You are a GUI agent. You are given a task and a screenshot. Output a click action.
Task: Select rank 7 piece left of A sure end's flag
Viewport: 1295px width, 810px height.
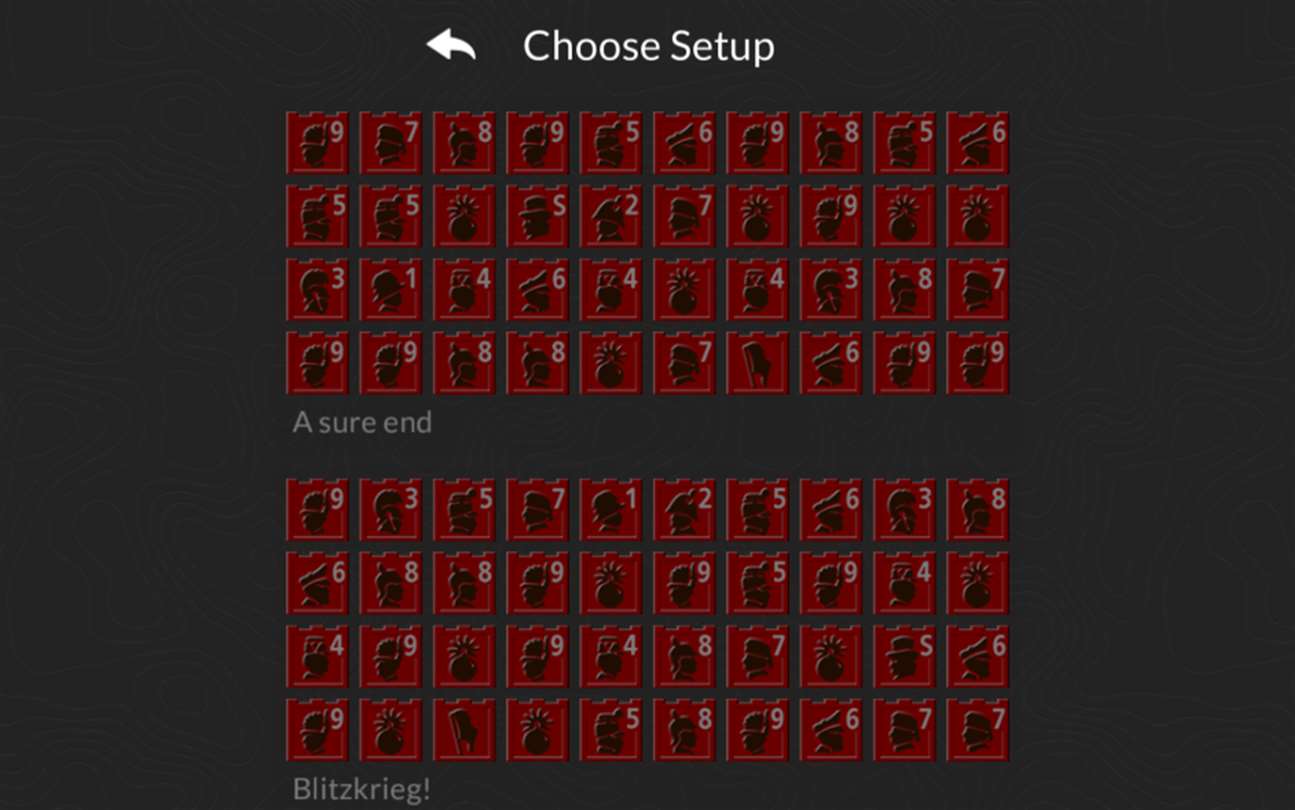click(x=685, y=363)
